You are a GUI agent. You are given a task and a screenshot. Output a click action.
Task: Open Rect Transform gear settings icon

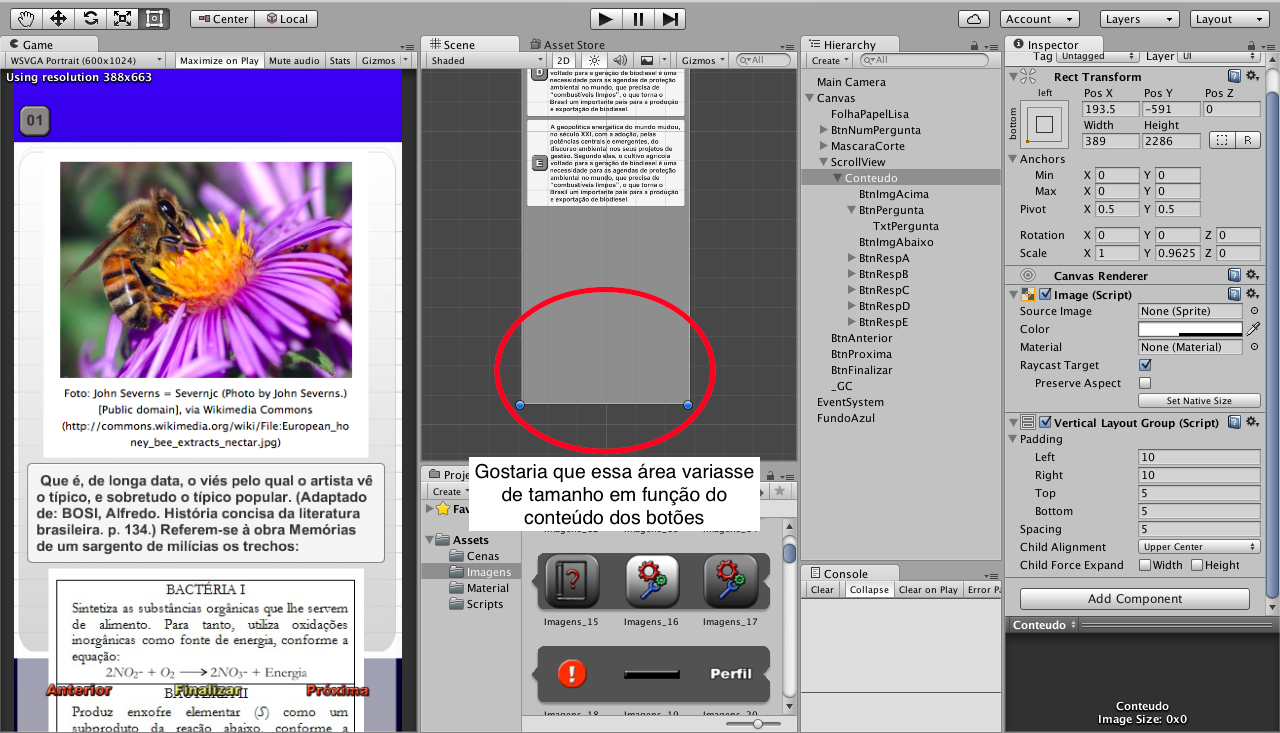click(1252, 77)
